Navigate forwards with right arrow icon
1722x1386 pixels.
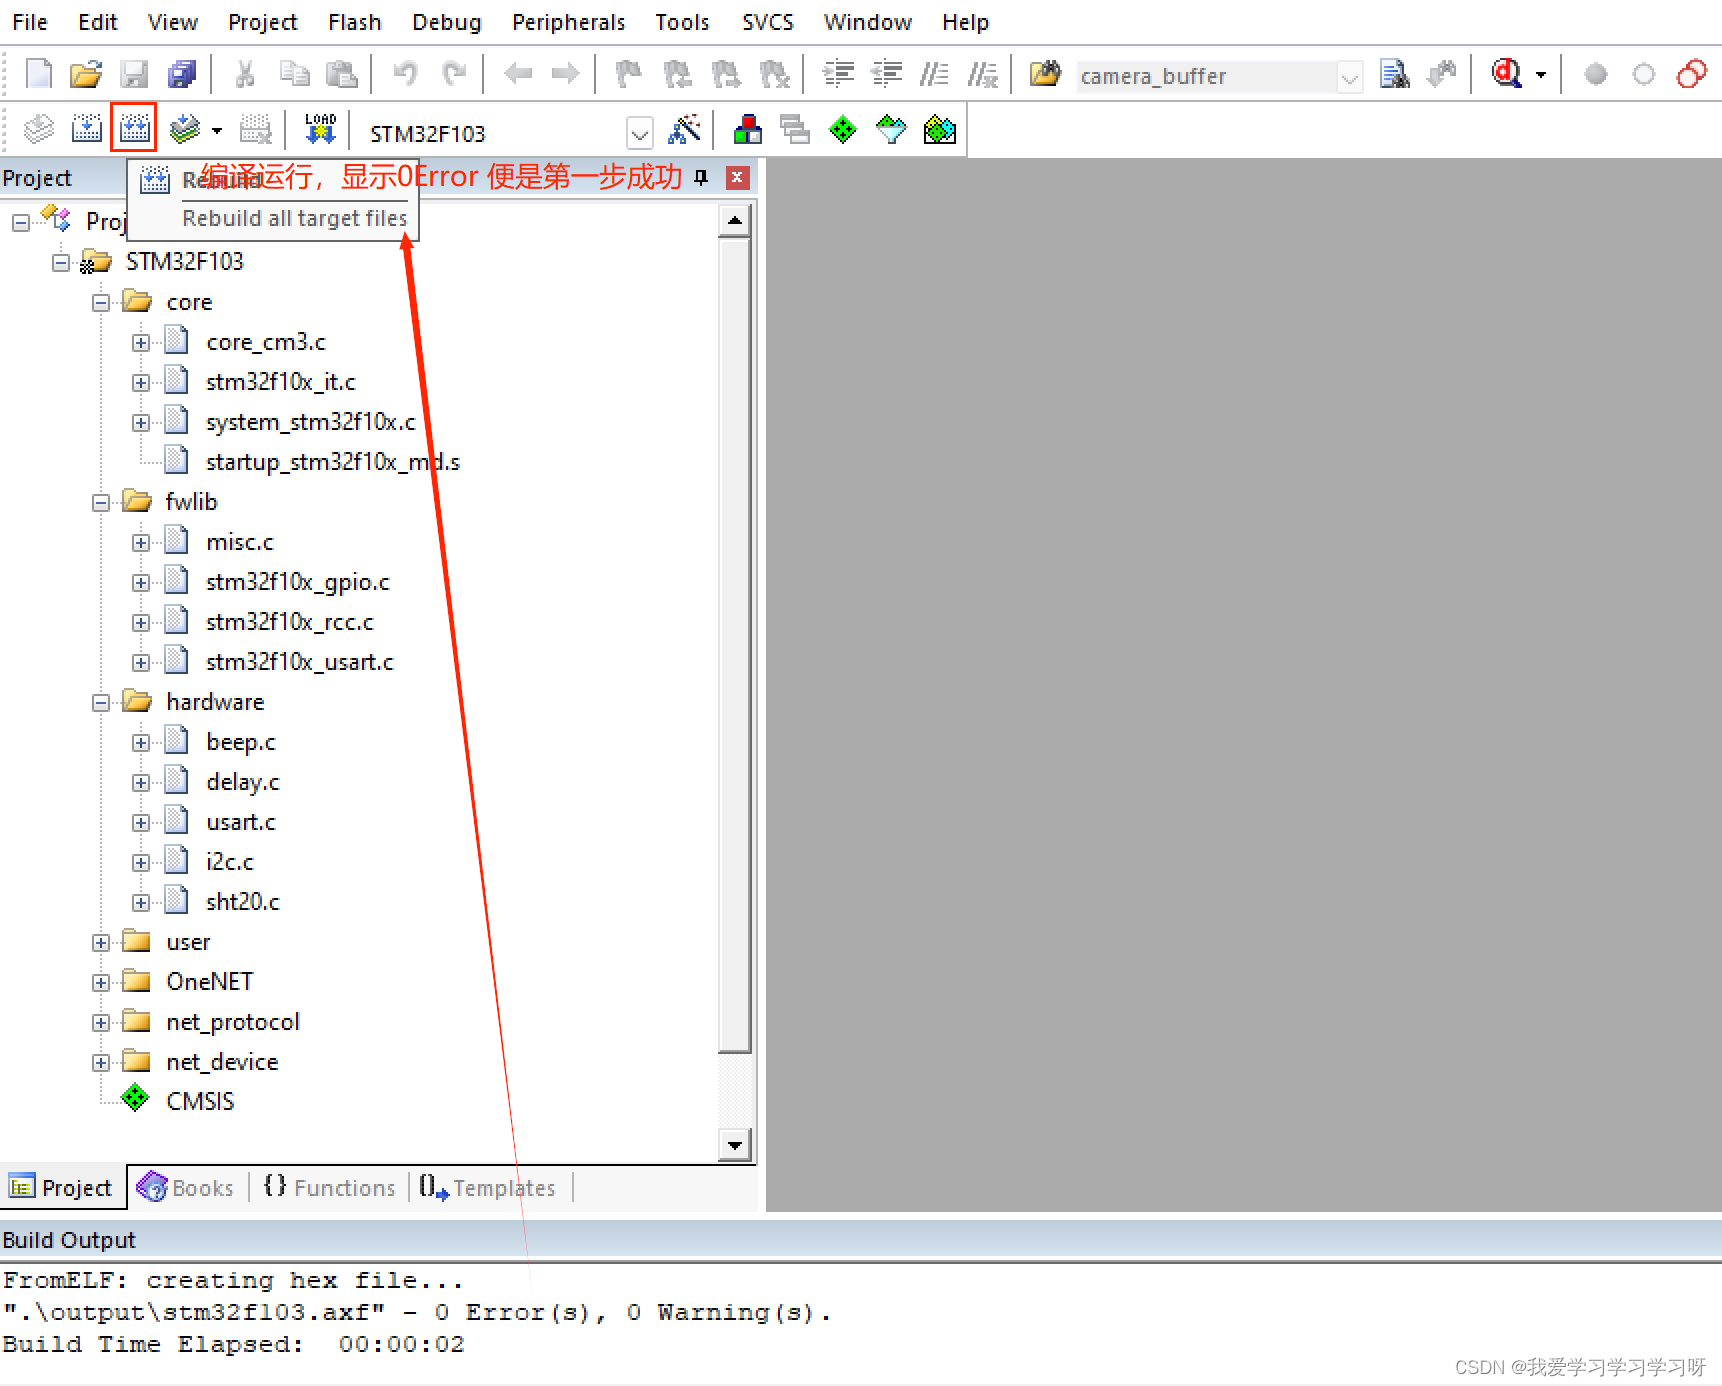[x=566, y=74]
